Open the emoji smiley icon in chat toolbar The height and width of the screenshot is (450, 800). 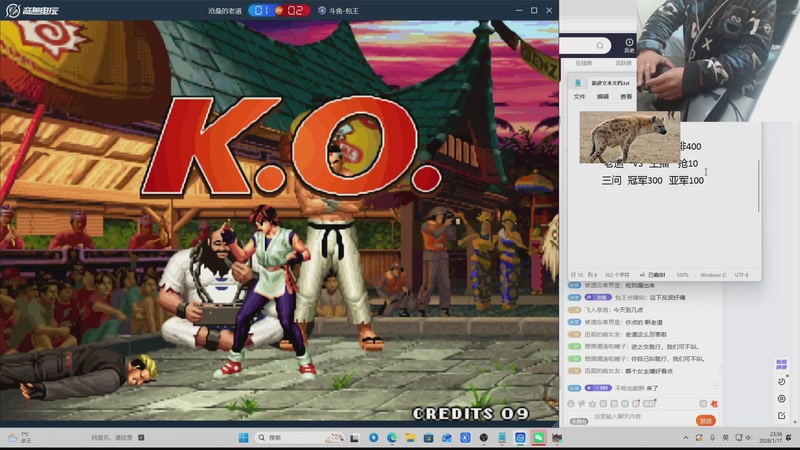tap(571, 404)
